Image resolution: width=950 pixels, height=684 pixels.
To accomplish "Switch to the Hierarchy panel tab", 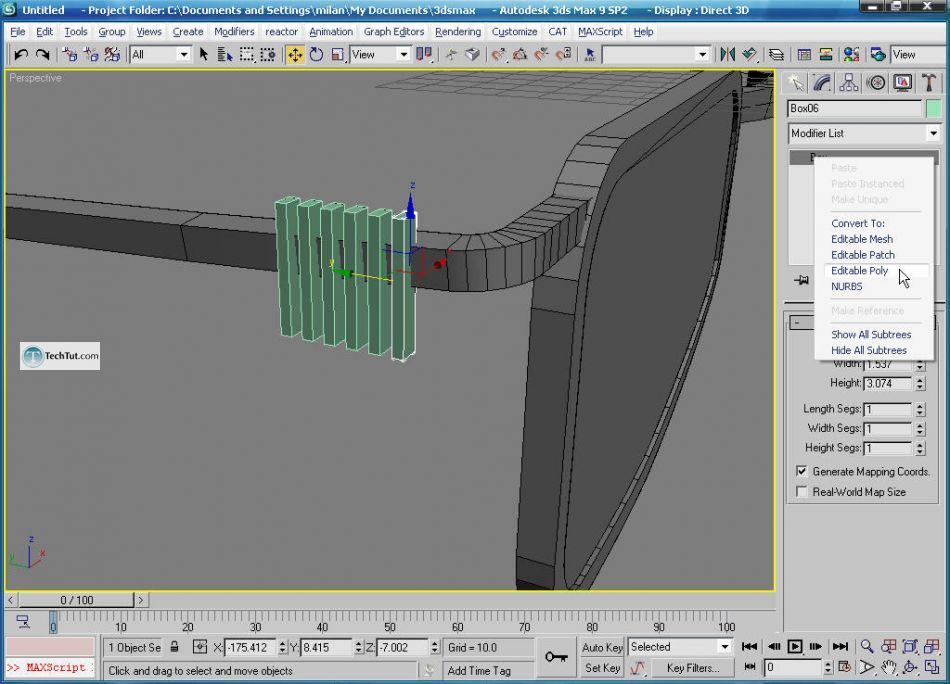I will [x=849, y=82].
